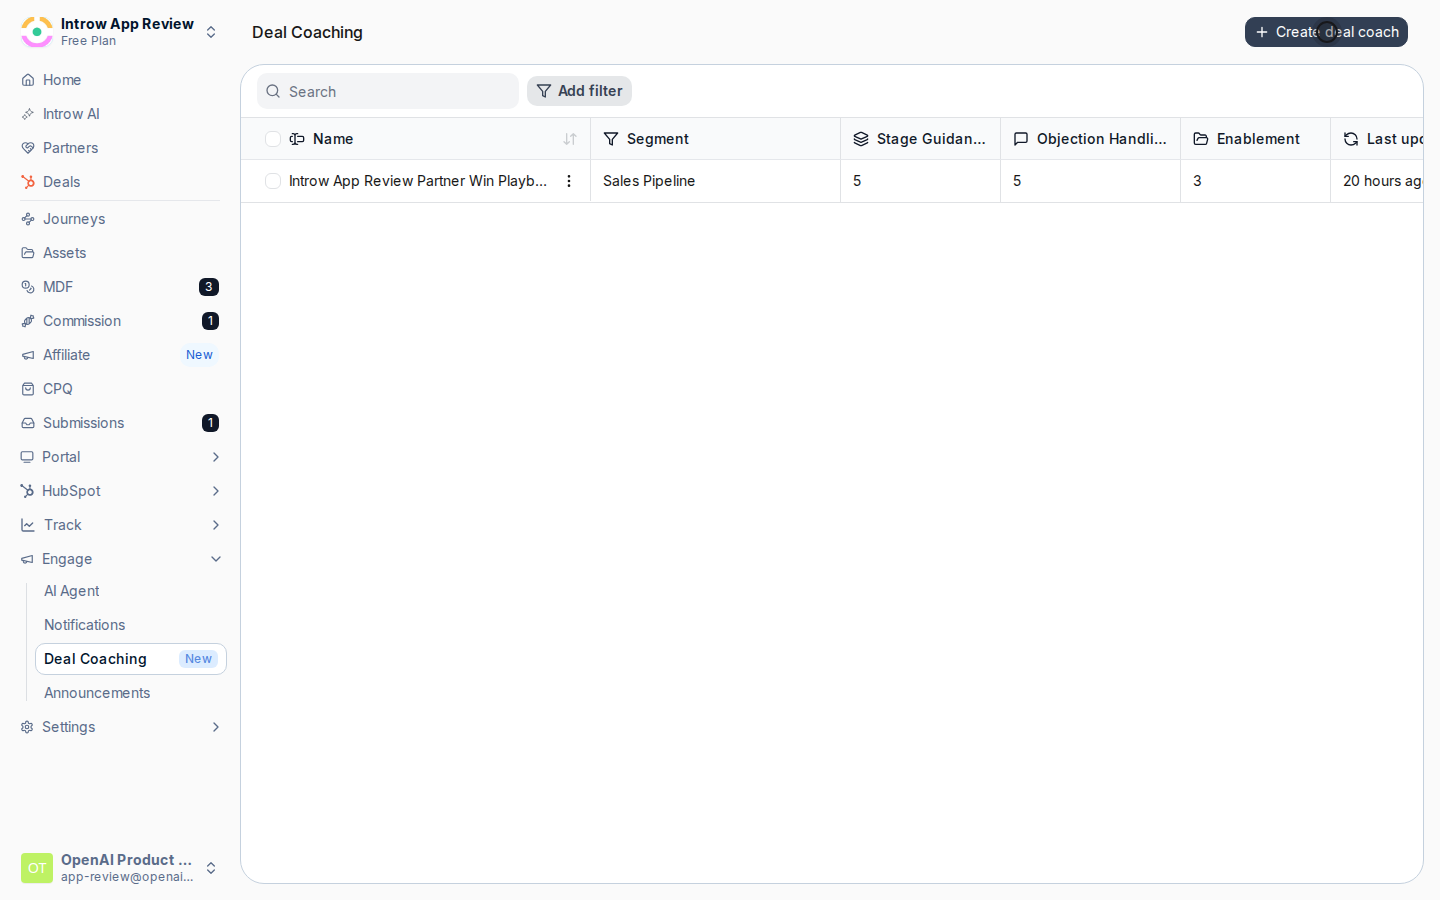Click the Home house icon

pos(28,80)
